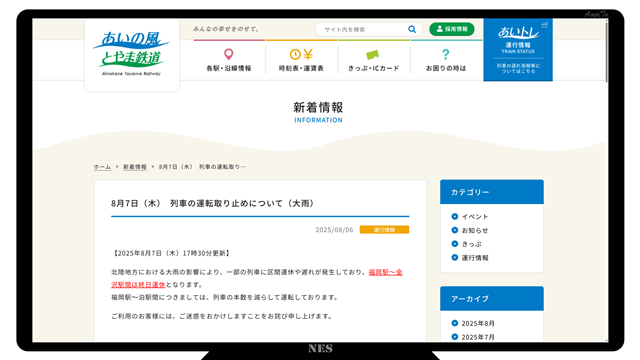Click the green ticket icon

373,55
